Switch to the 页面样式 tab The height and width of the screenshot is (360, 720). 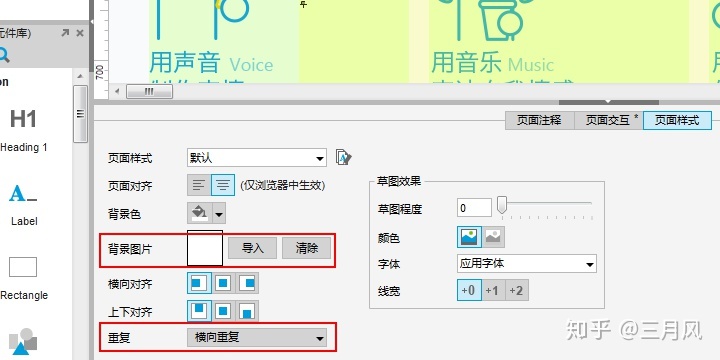tap(677, 120)
